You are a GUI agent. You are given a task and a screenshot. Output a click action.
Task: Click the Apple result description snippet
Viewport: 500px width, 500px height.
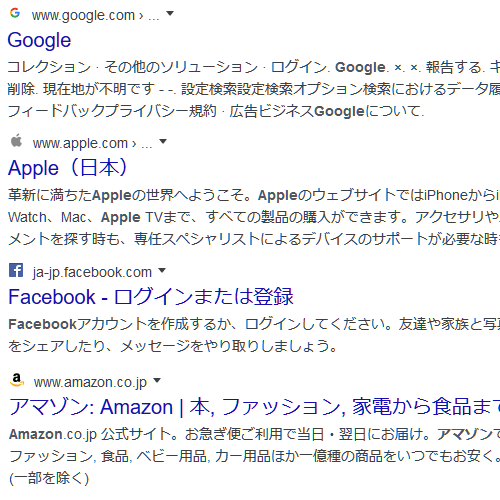tap(254, 217)
